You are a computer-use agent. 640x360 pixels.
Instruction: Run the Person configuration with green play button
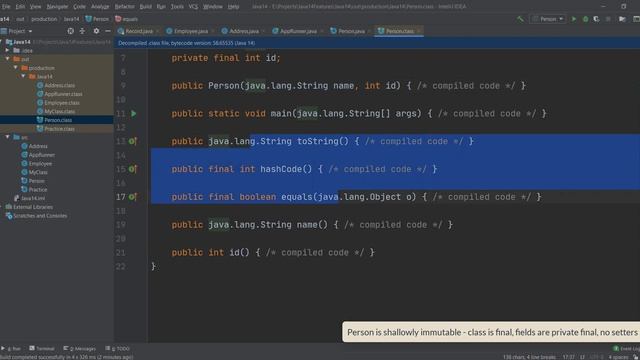(x=573, y=19)
